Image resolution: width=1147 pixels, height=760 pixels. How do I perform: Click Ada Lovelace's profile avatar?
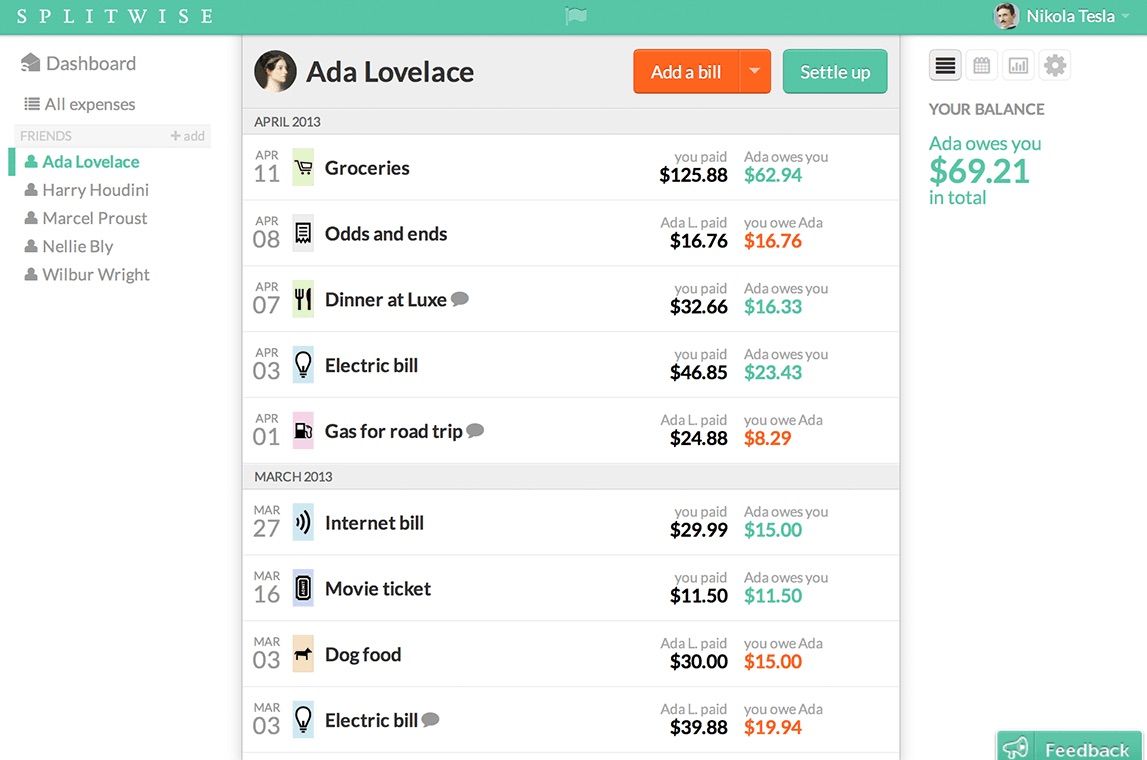(275, 71)
